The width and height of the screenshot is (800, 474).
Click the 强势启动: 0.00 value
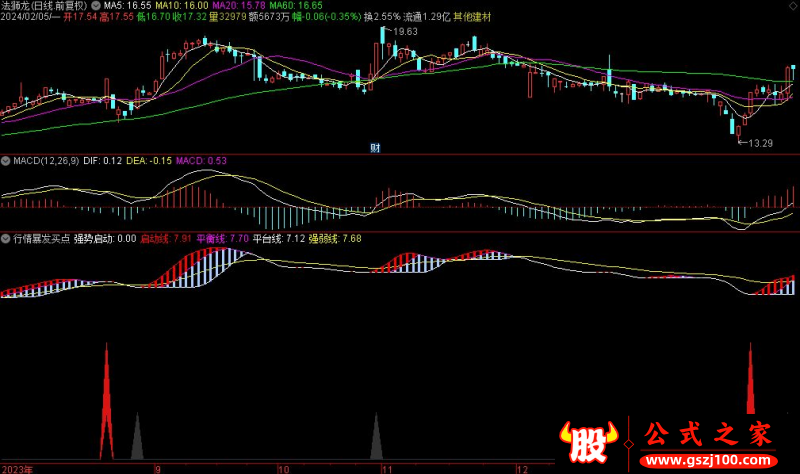[x=105, y=239]
